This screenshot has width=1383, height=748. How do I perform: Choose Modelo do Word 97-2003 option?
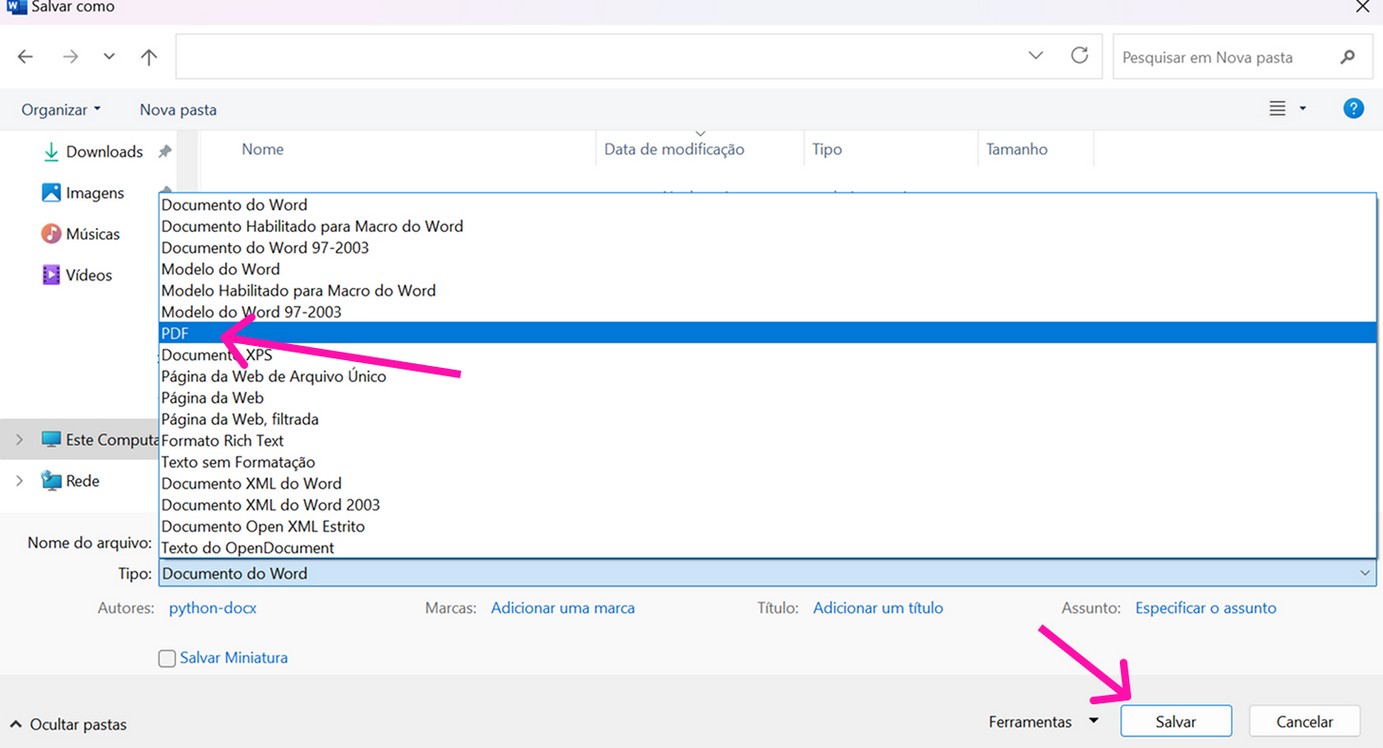pyautogui.click(x=767, y=312)
